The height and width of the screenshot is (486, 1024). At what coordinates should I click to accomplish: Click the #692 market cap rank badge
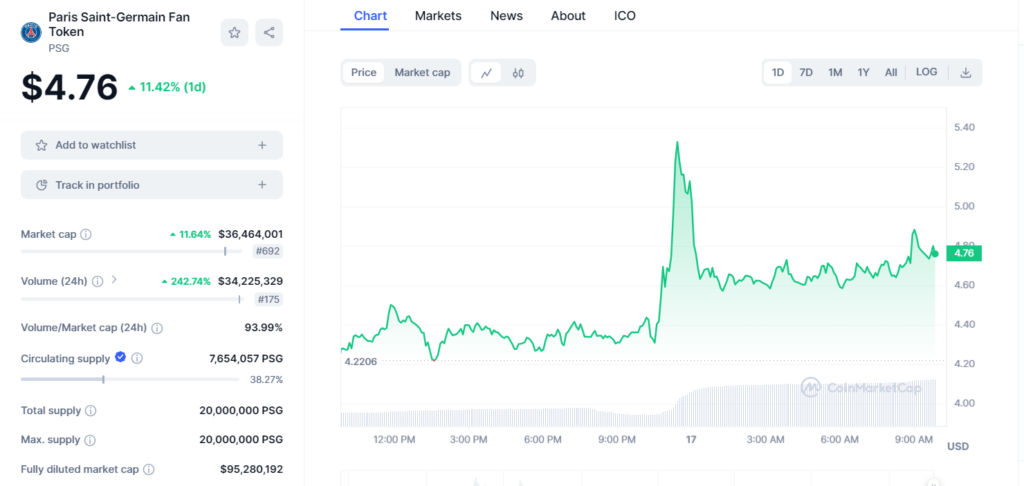pos(268,251)
